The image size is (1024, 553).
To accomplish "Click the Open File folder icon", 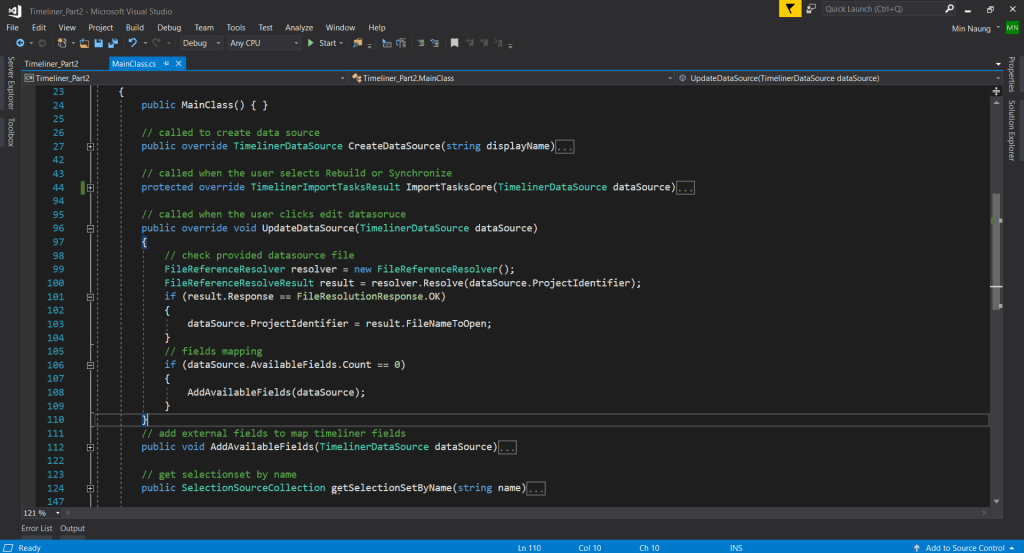I will click(x=85, y=43).
